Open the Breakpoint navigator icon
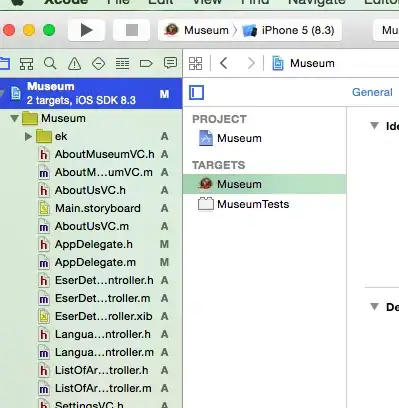Screen dimensions: 399x408 pos(146,63)
